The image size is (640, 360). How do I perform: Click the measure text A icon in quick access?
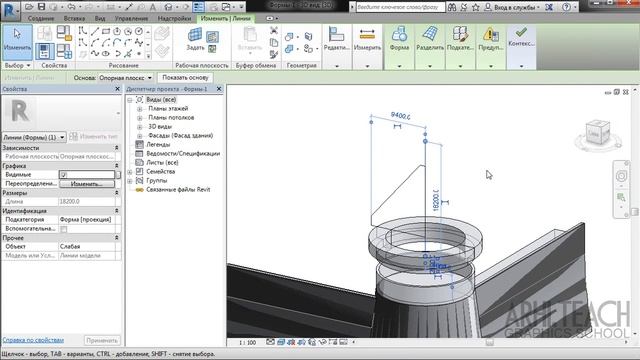pyautogui.click(x=153, y=7)
